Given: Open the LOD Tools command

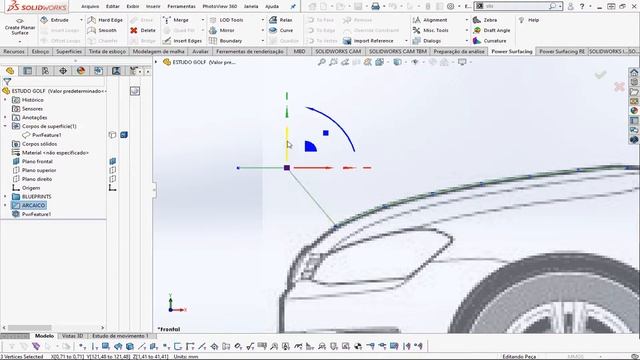Looking at the screenshot, I should [x=227, y=20].
